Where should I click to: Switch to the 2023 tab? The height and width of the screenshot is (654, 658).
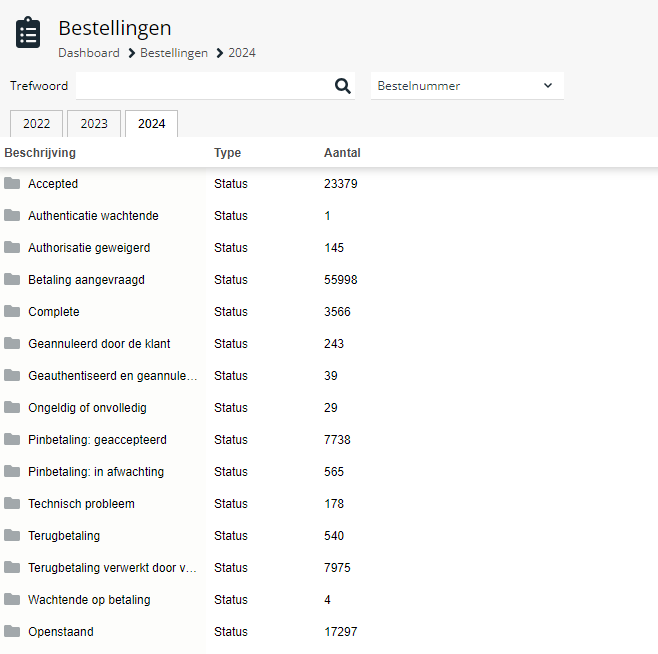[94, 124]
